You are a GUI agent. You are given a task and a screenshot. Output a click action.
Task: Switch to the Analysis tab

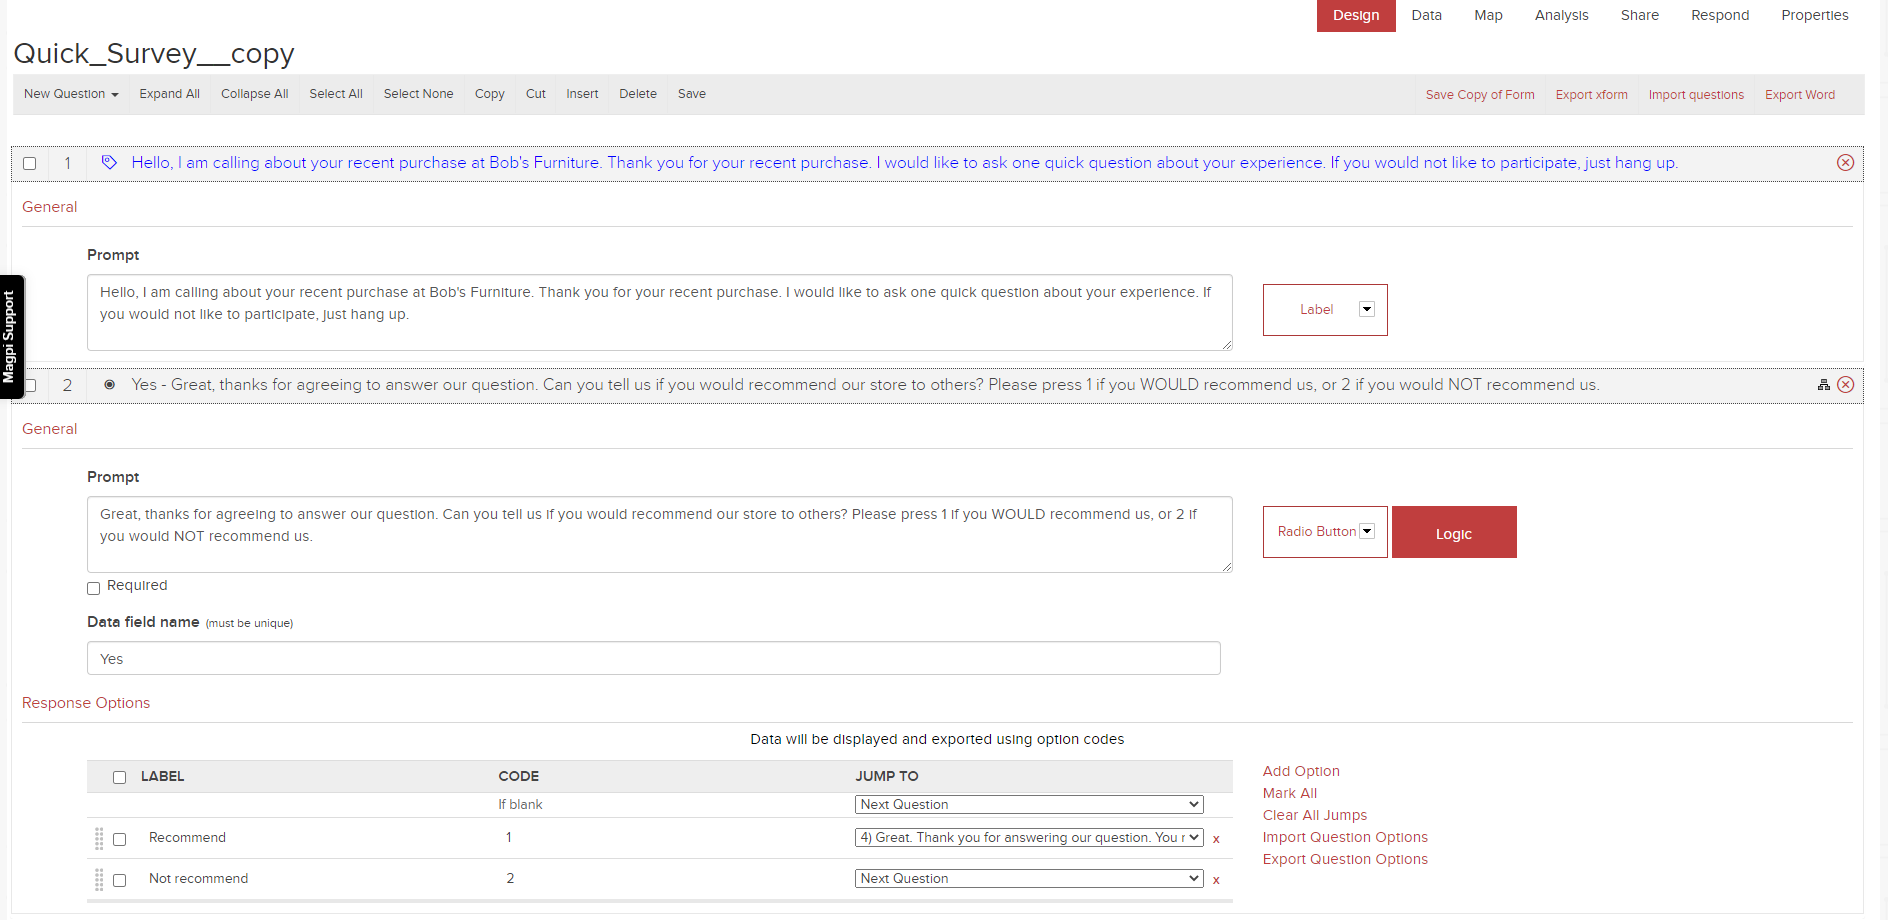coord(1561,15)
